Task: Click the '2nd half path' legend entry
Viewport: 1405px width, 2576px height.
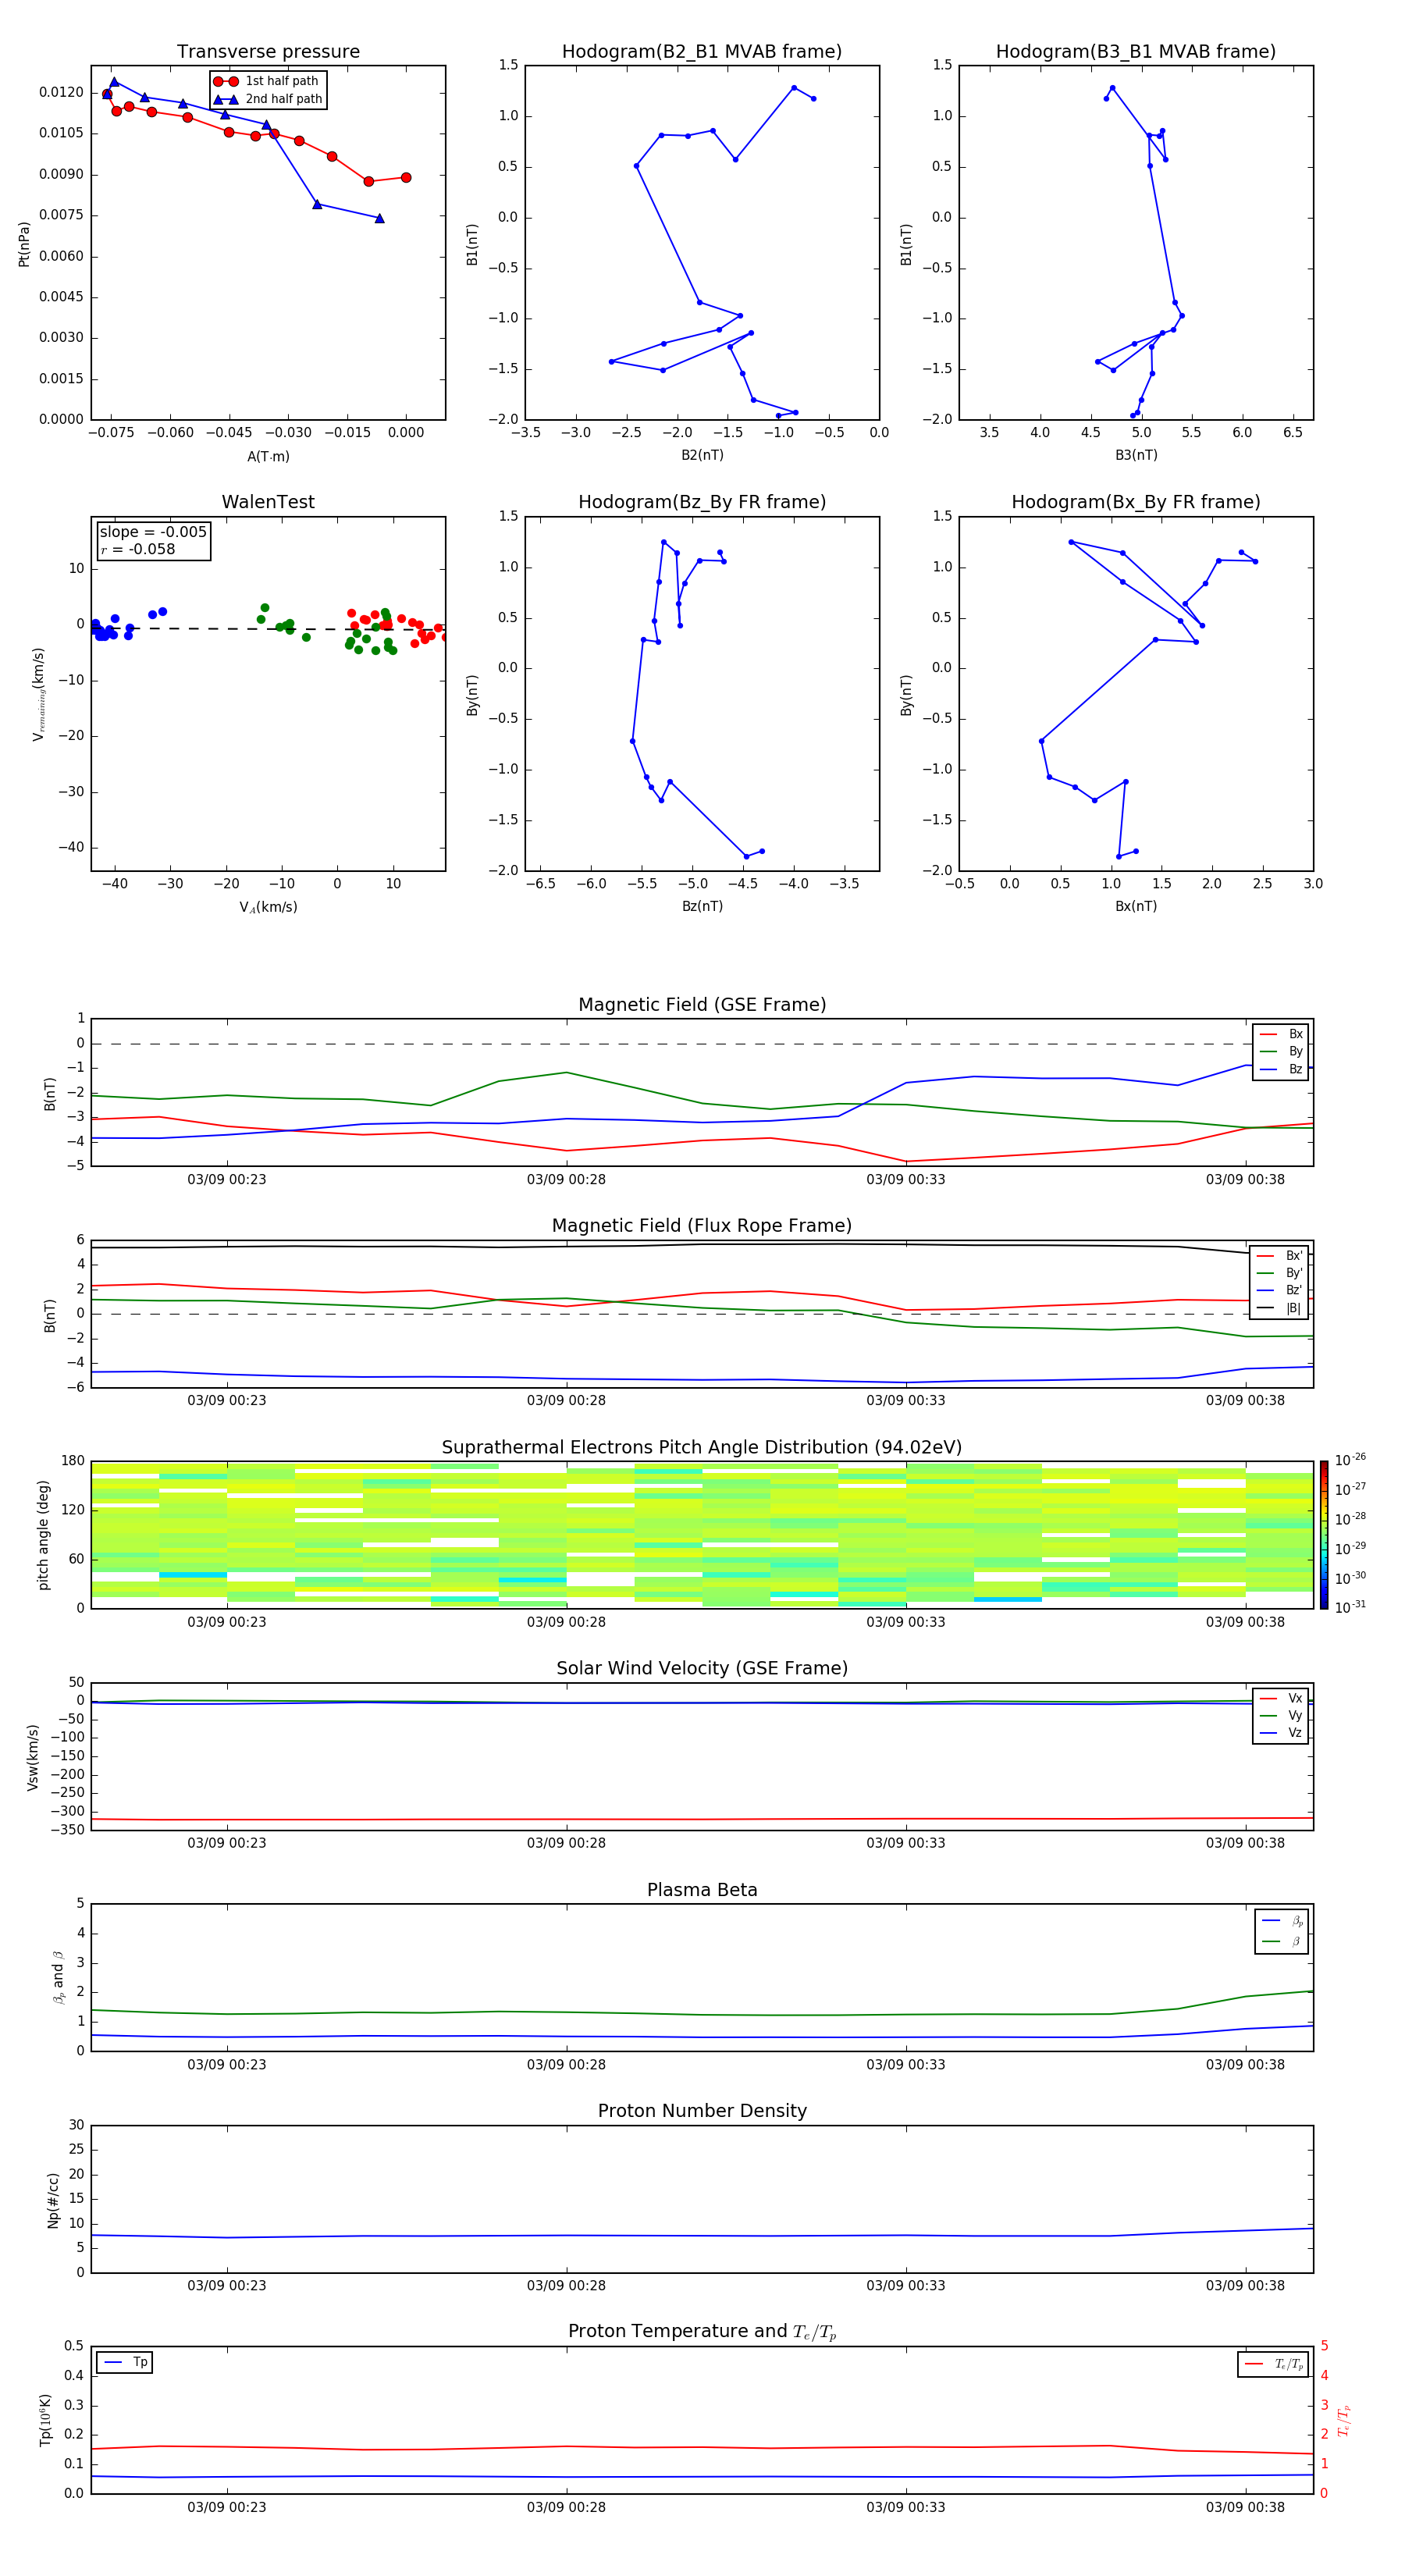Action: tap(268, 99)
